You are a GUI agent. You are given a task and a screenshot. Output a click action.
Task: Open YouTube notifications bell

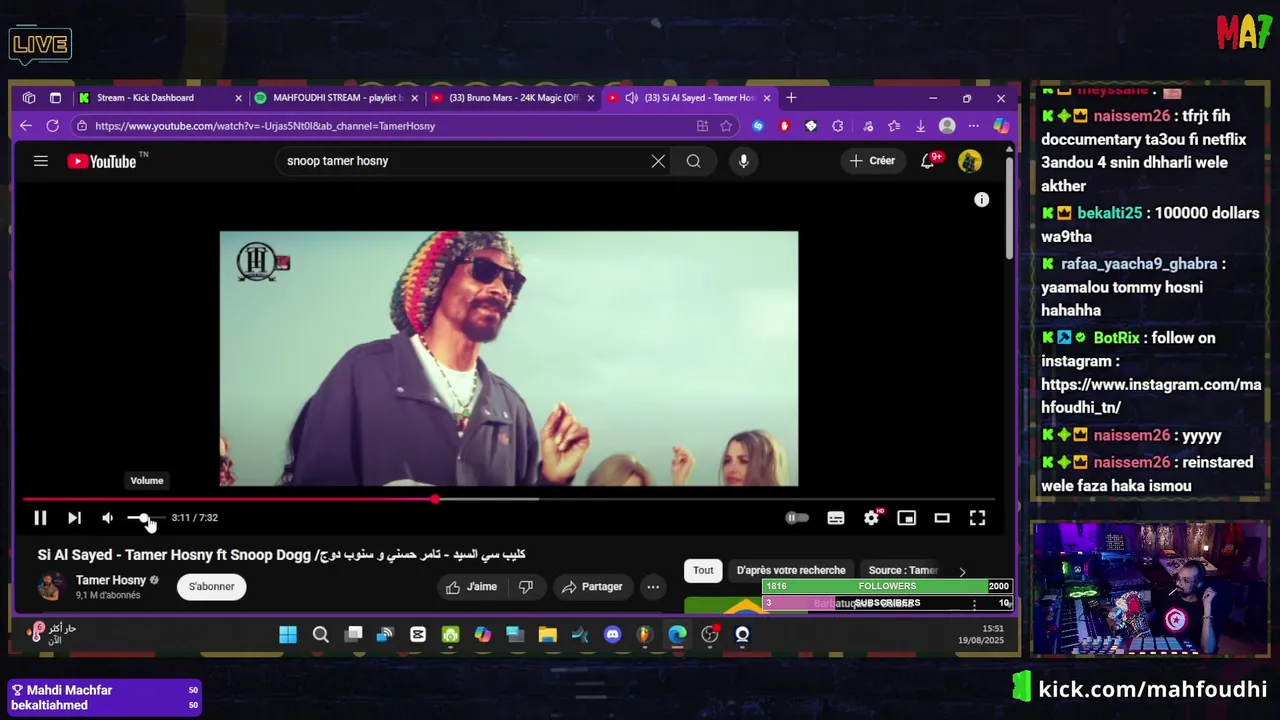click(x=928, y=161)
